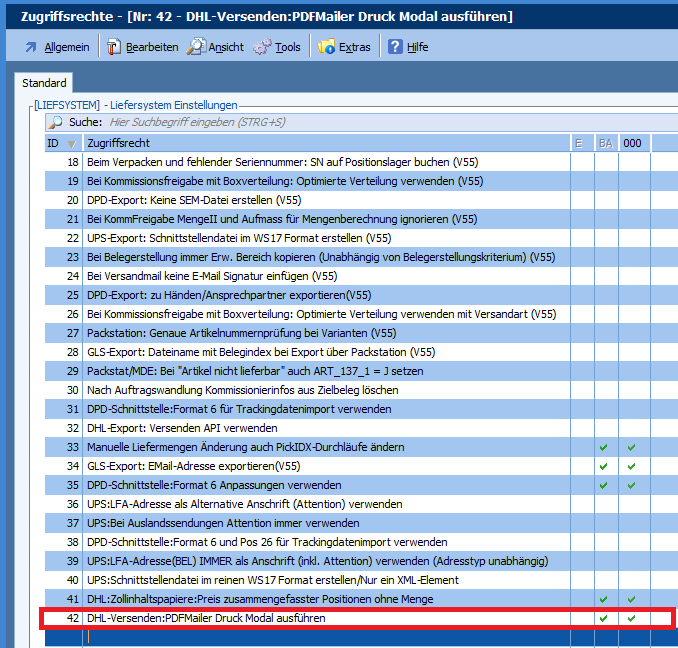This screenshot has width=678, height=648.
Task: Toggle BA checkmark for row 35
Action: 603,485
